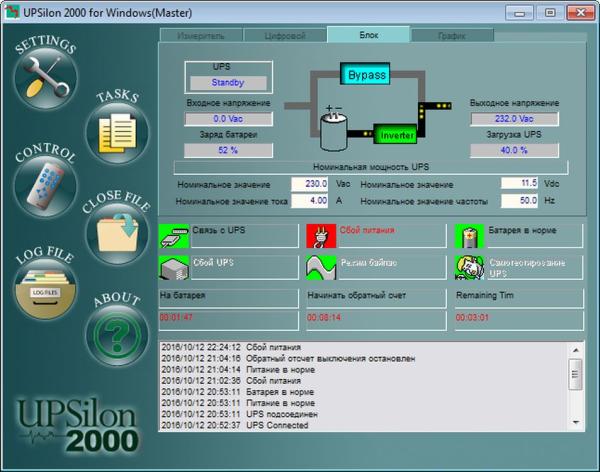Viewport: 600px width, 472px height.
Task: Click the green Inverter block
Action: [x=395, y=134]
